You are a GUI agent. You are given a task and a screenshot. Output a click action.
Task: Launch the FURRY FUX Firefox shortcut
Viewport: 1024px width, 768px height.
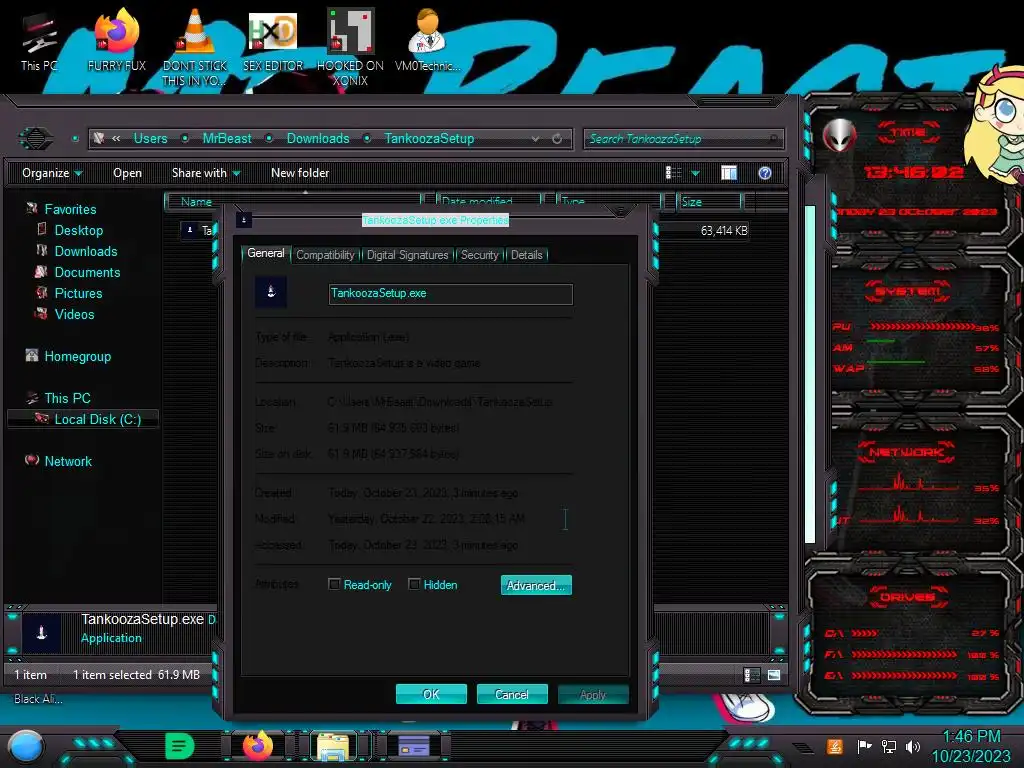pos(117,40)
